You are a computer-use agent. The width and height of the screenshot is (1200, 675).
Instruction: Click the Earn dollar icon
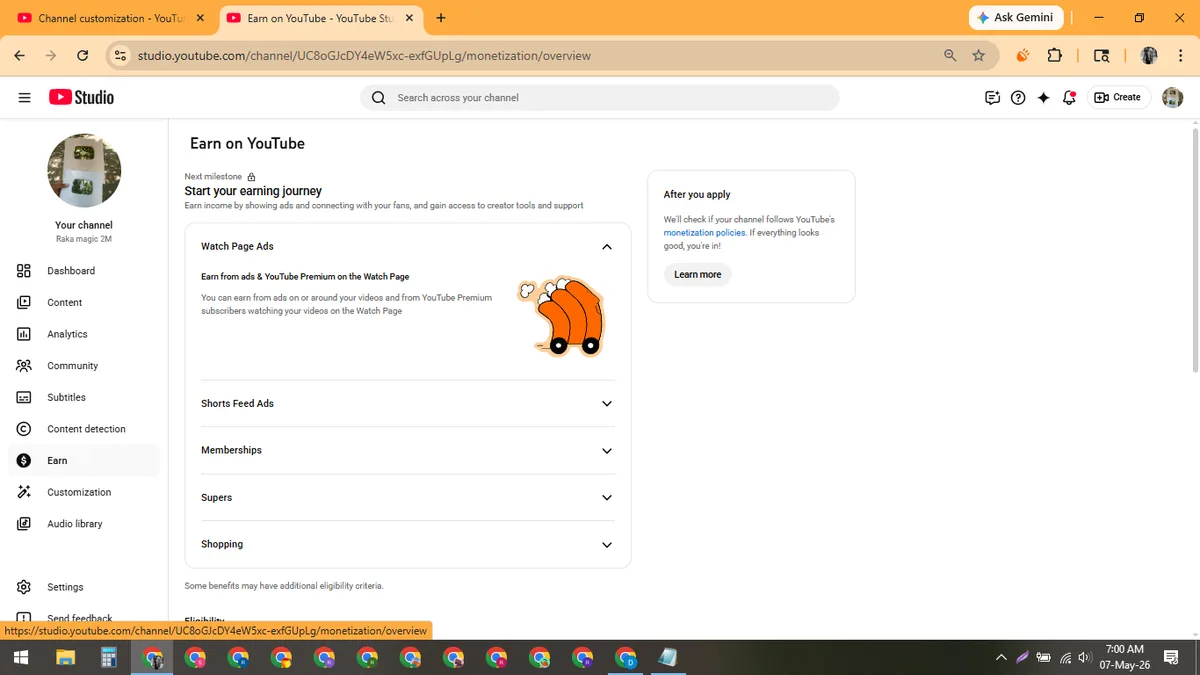click(24, 461)
